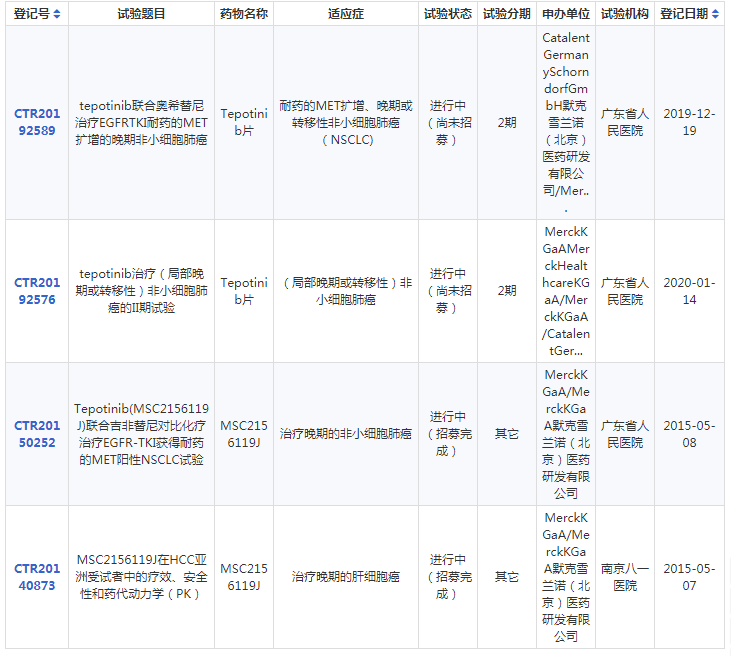This screenshot has height=656, width=731.
Task: Click the 试验机构 column header
Action: (x=625, y=14)
